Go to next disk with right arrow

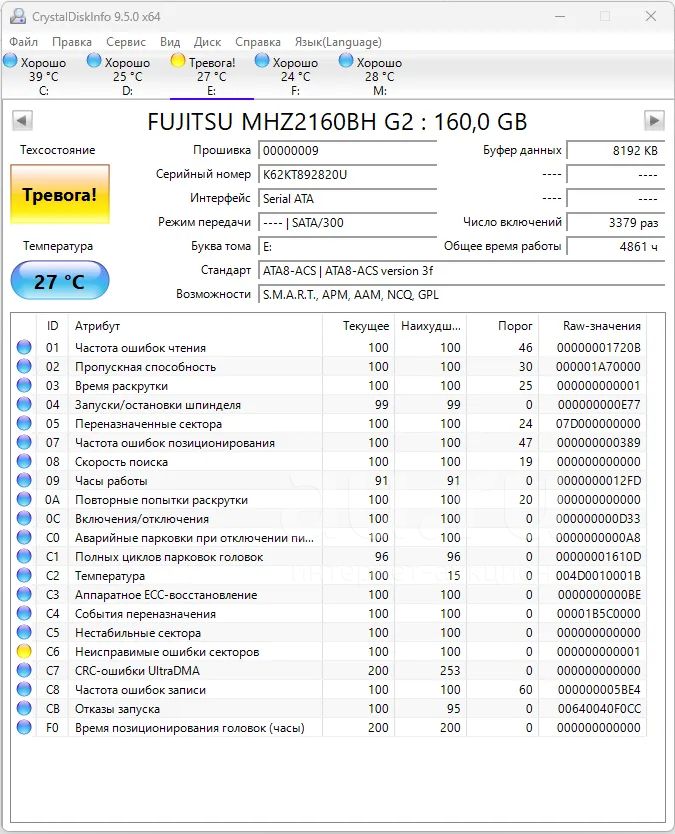click(x=654, y=121)
